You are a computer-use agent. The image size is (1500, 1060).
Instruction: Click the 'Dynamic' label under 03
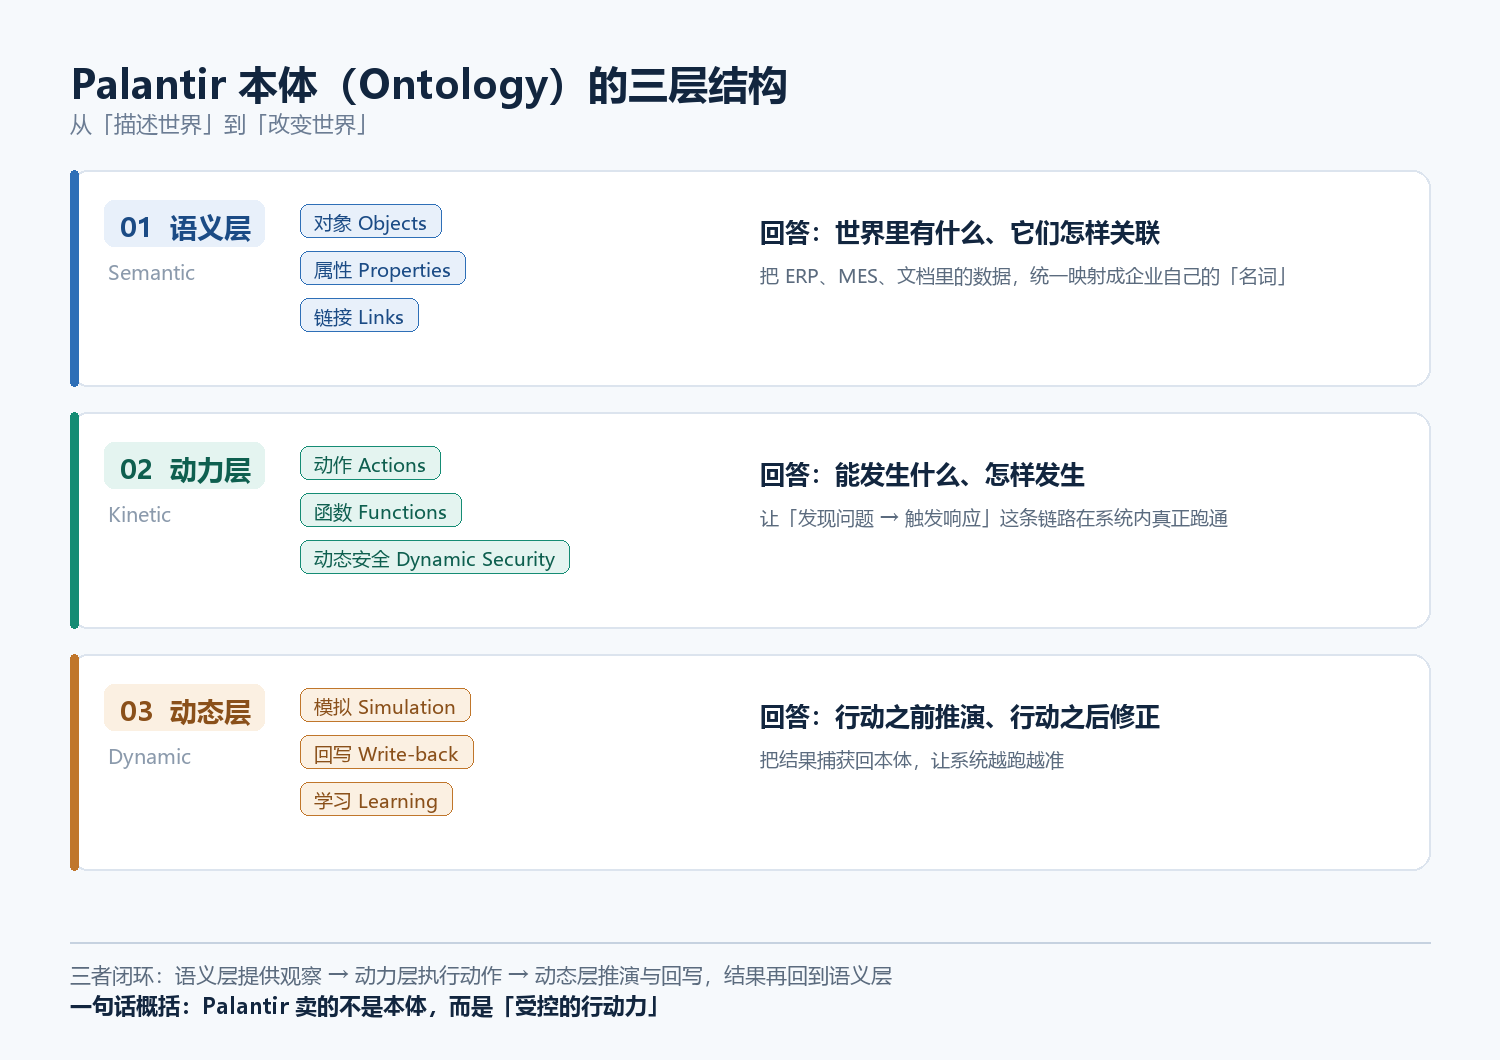coord(149,757)
